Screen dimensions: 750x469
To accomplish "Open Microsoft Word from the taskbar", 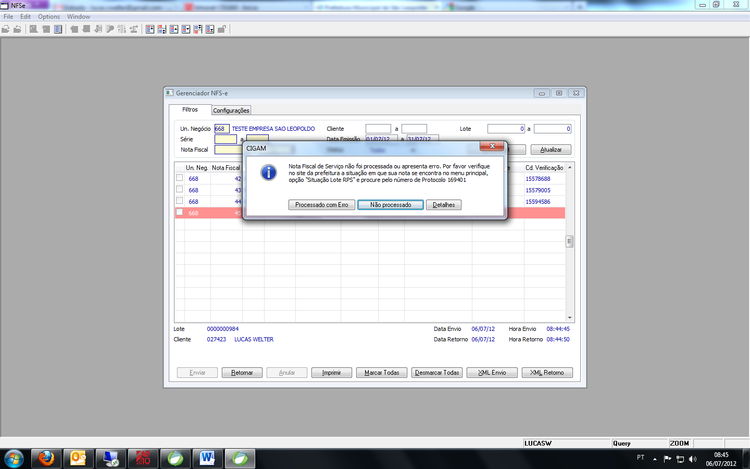I will (x=207, y=458).
